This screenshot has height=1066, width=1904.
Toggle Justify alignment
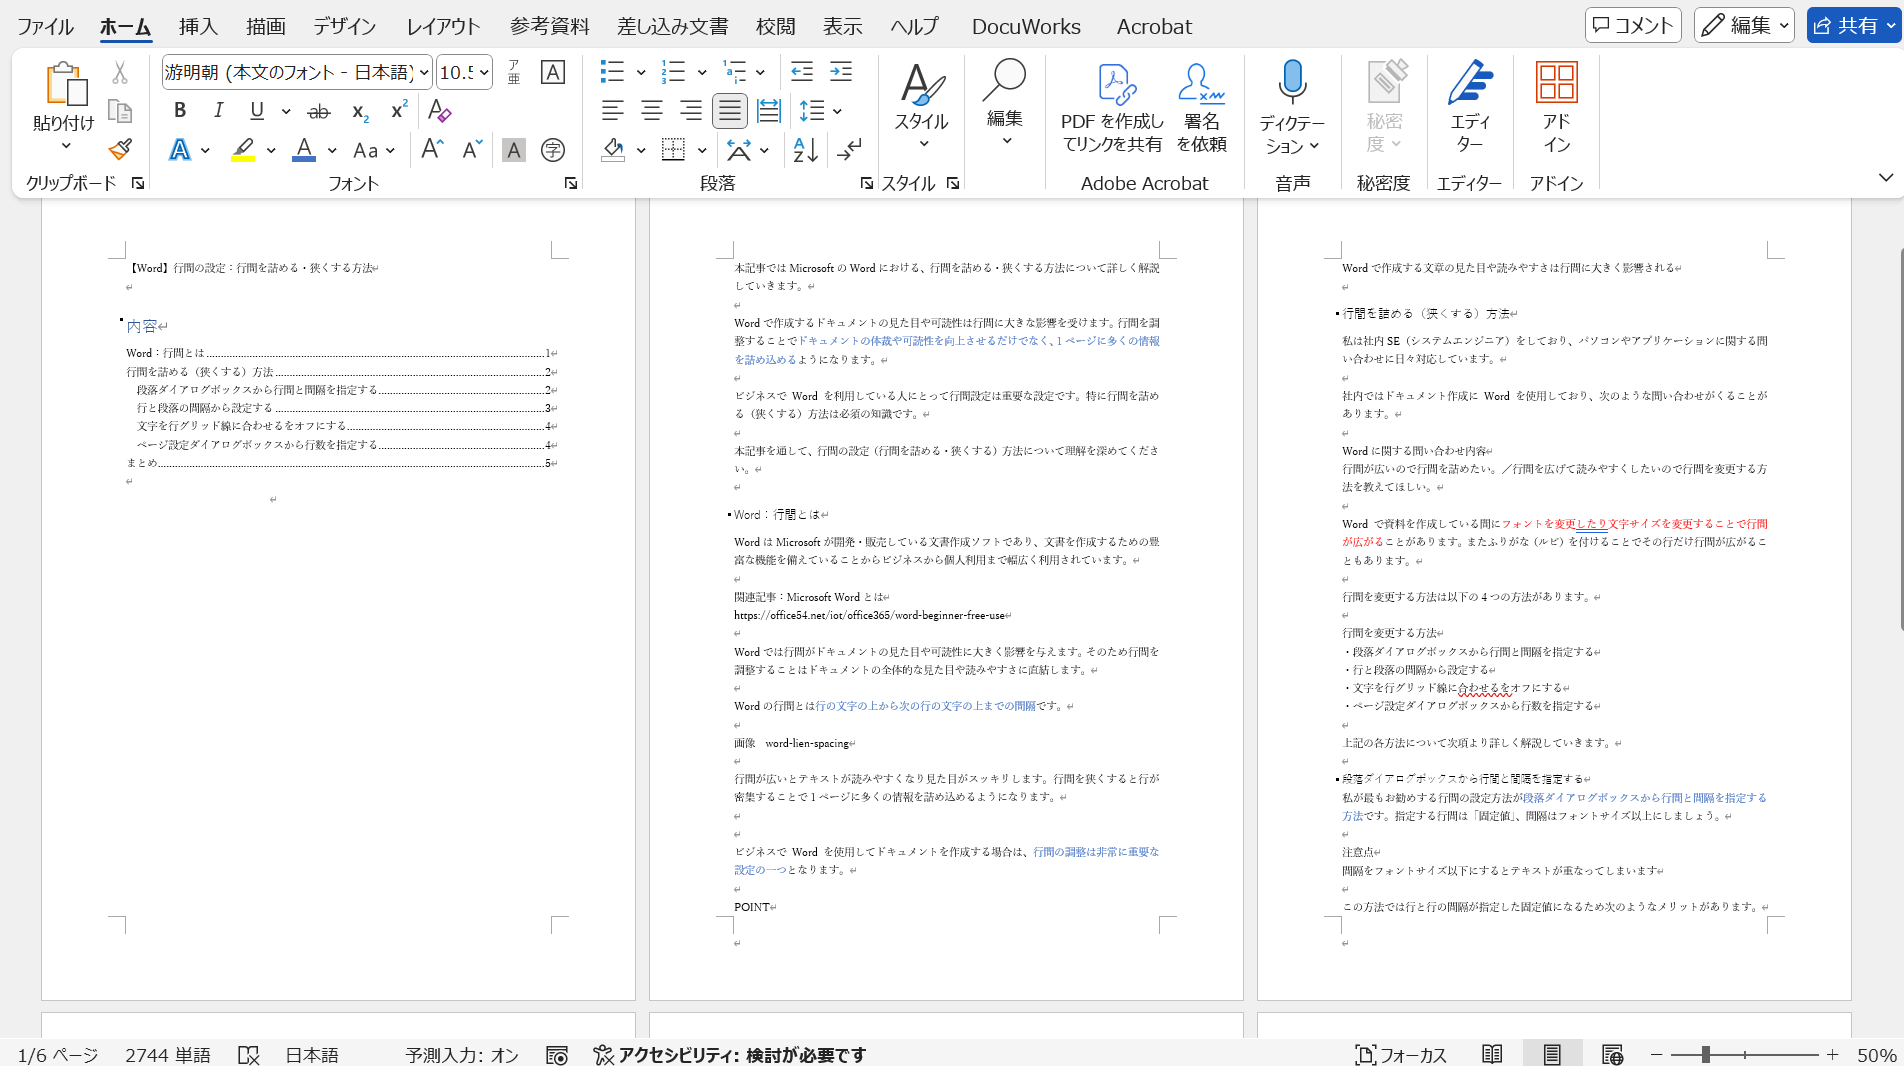click(x=730, y=111)
